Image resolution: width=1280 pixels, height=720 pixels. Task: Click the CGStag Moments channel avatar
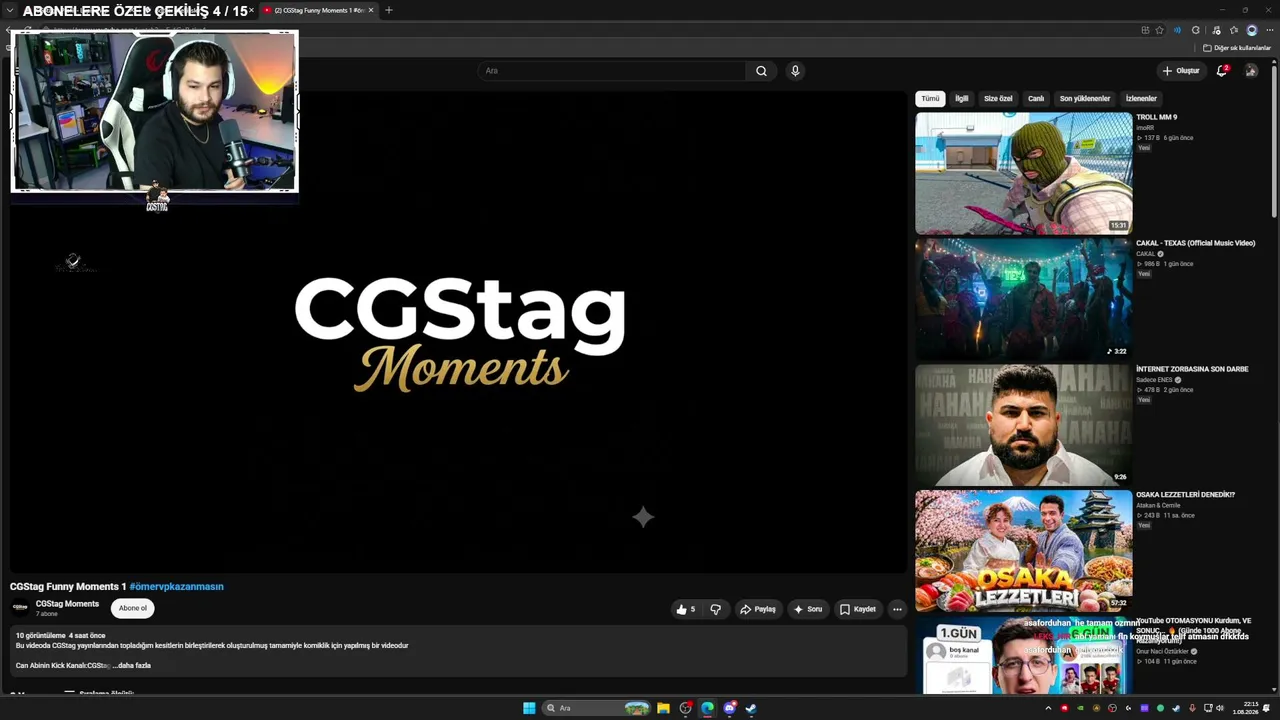[x=20, y=608]
